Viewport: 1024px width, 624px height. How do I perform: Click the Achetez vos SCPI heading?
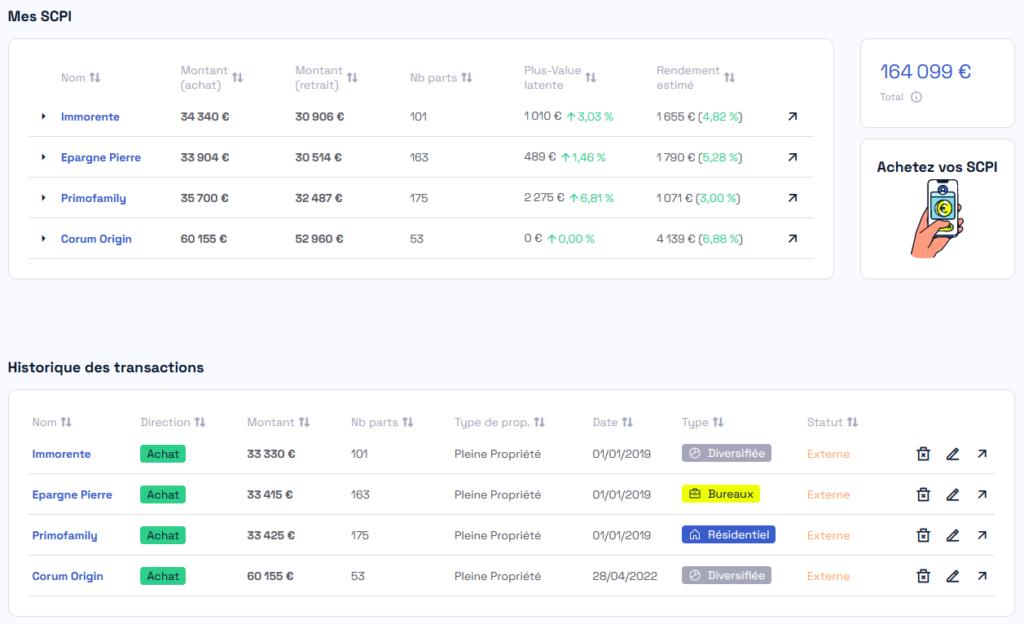click(x=936, y=167)
